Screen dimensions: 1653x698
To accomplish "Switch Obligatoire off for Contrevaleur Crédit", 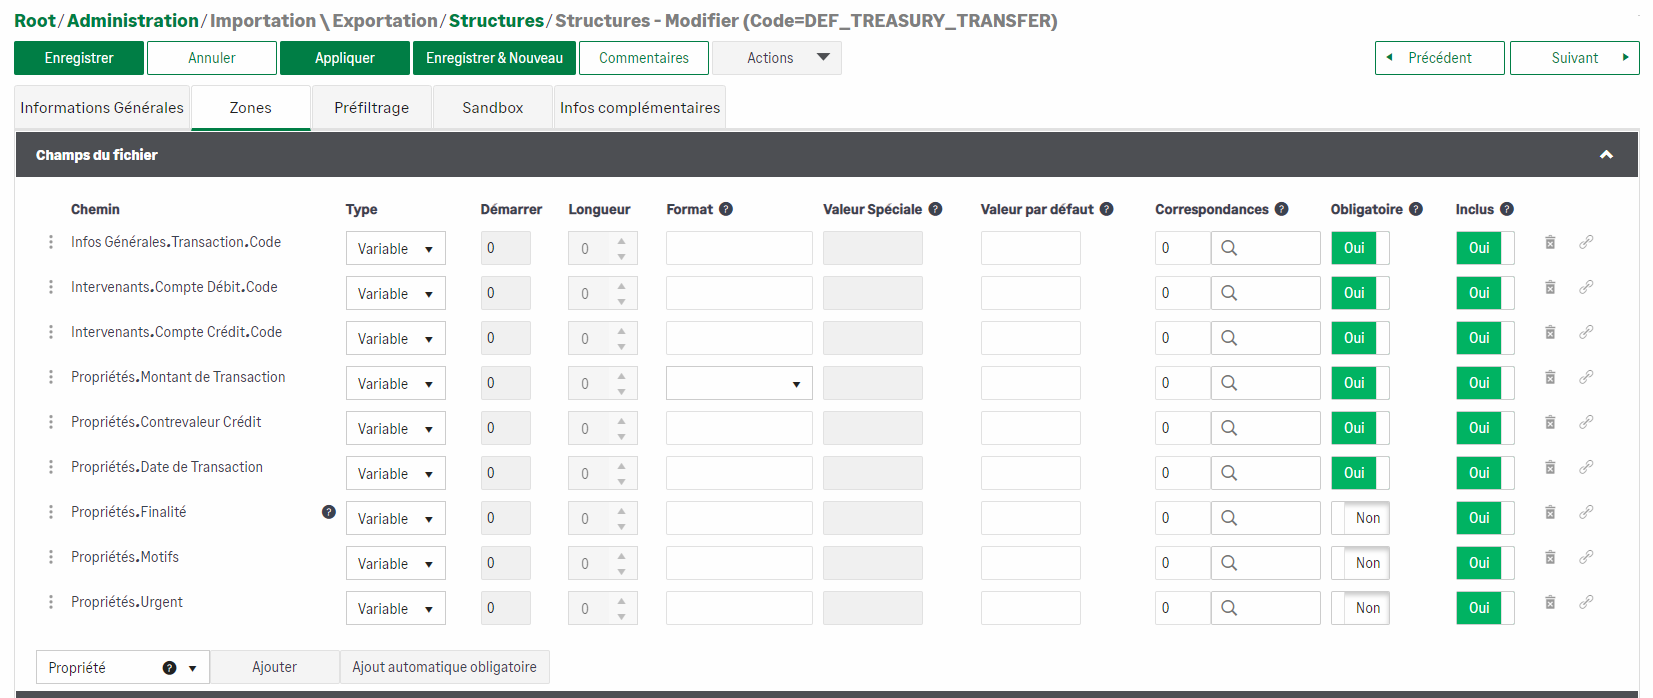I will [x=1360, y=428].
